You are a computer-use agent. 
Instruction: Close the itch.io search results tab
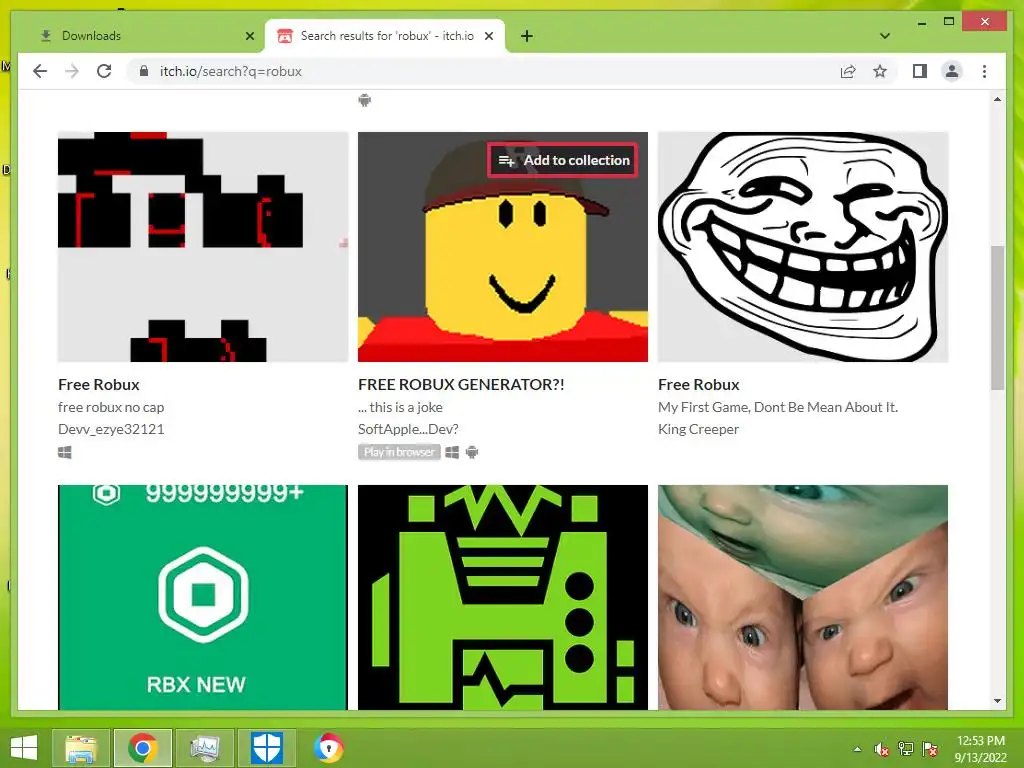pyautogui.click(x=488, y=36)
